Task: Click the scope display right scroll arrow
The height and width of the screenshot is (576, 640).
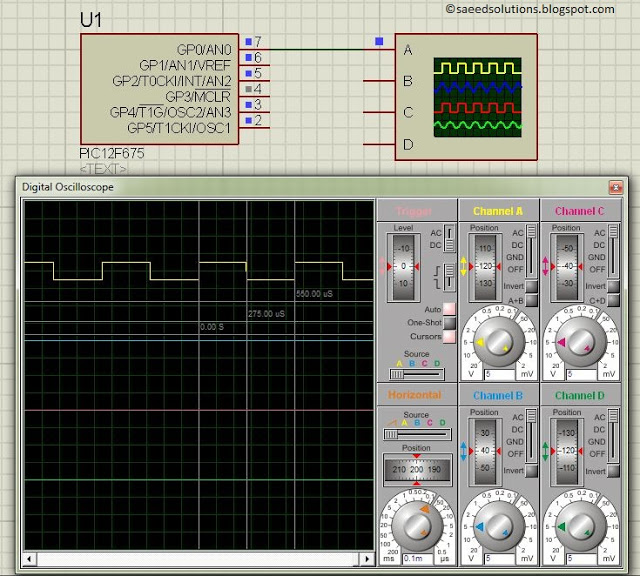Action: pos(367,558)
